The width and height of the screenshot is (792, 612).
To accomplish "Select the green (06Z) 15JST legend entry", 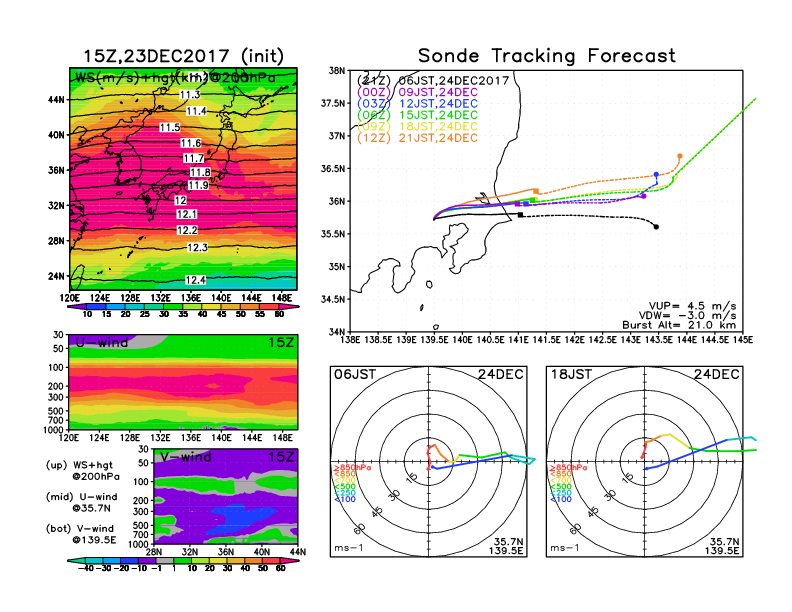I will click(420, 115).
